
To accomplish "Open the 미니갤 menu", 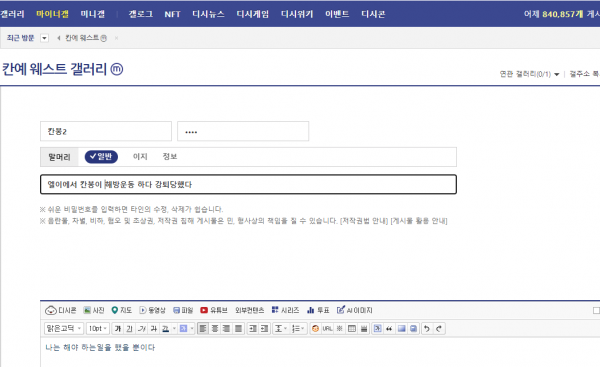I will (93, 14).
